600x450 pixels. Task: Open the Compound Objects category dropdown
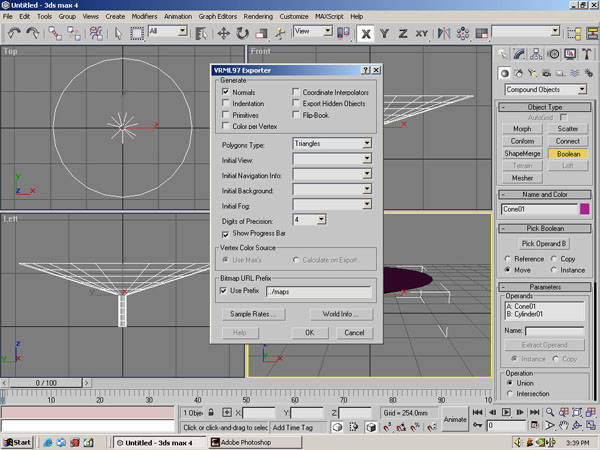(582, 90)
